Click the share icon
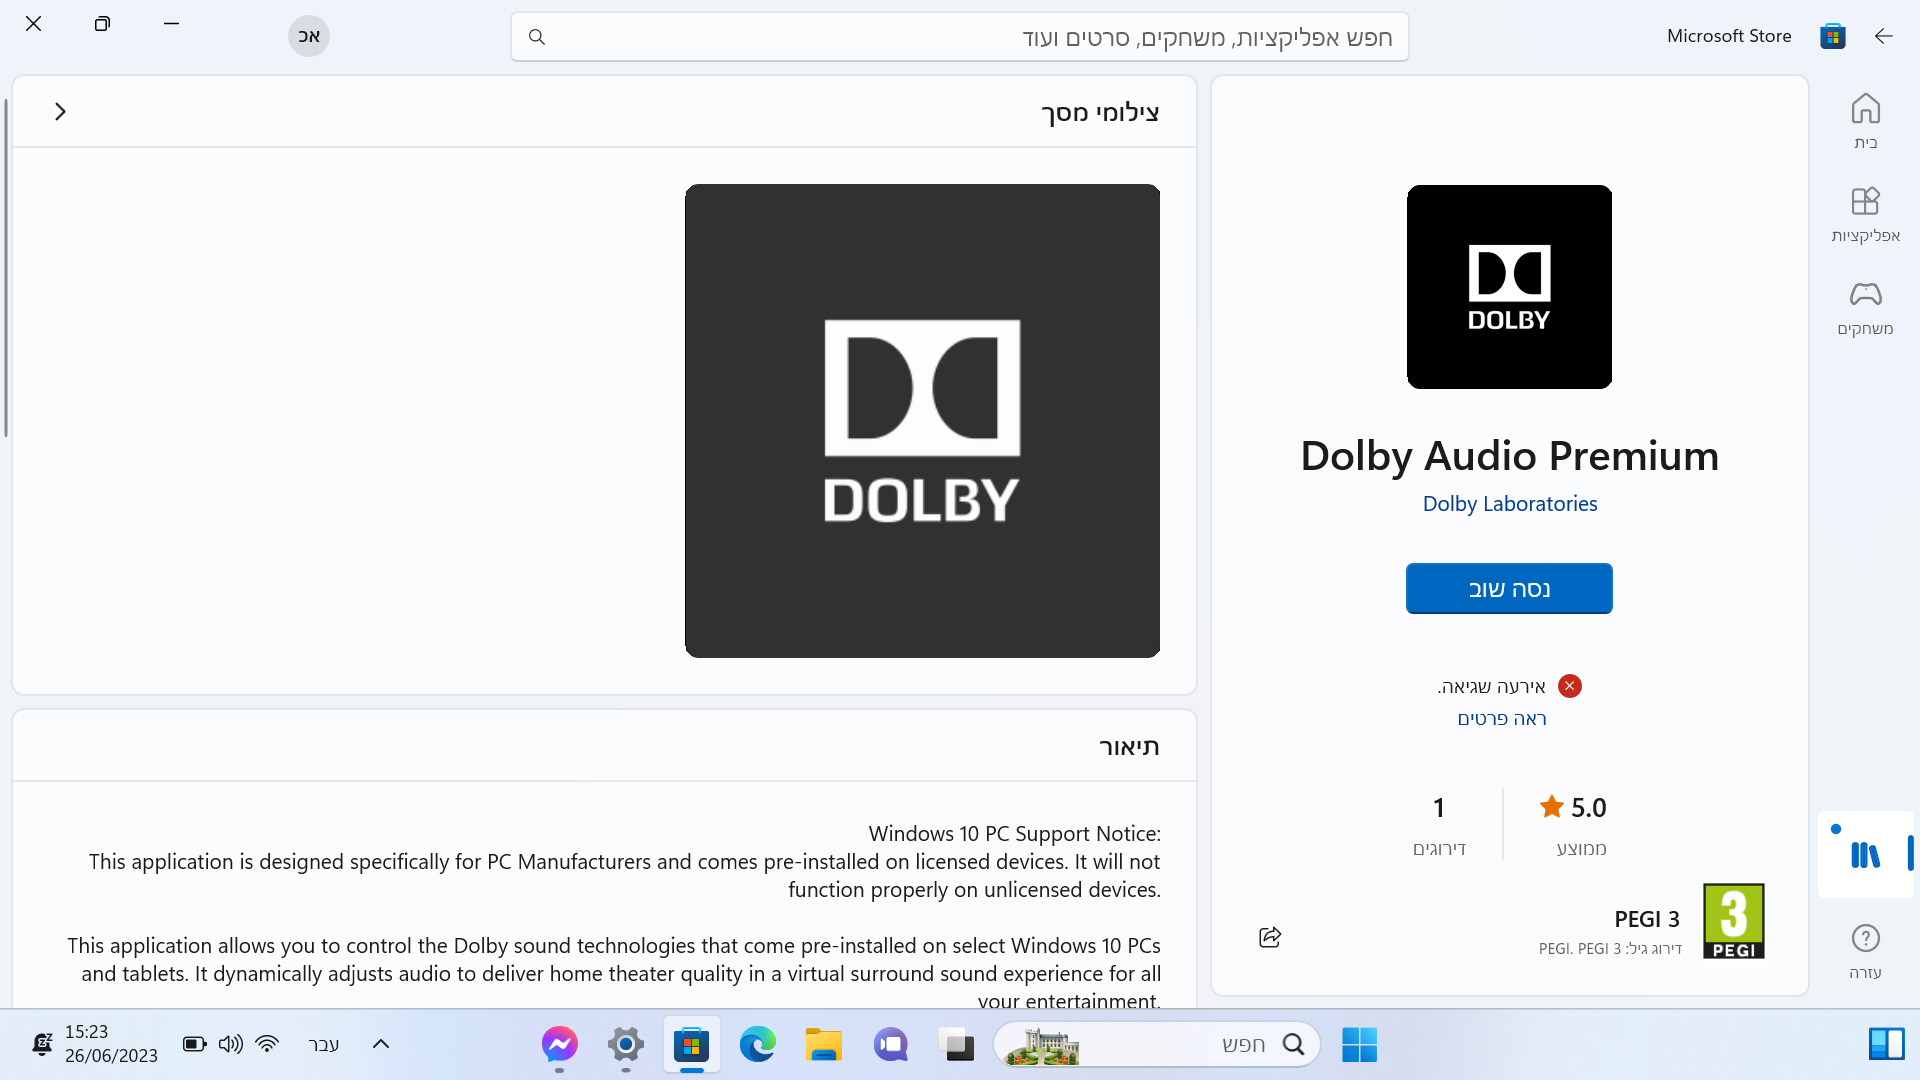 point(1270,937)
